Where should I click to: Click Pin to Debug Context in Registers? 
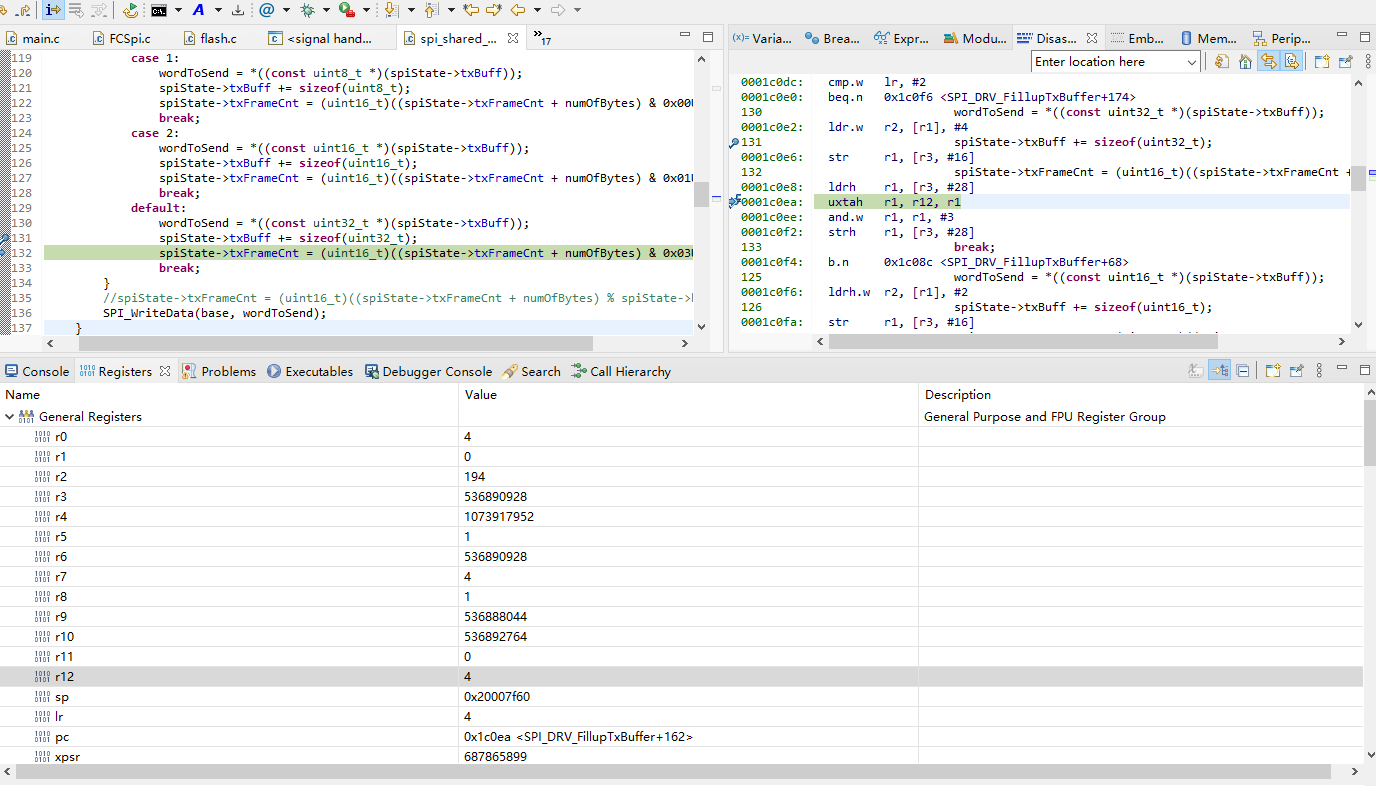(1296, 371)
